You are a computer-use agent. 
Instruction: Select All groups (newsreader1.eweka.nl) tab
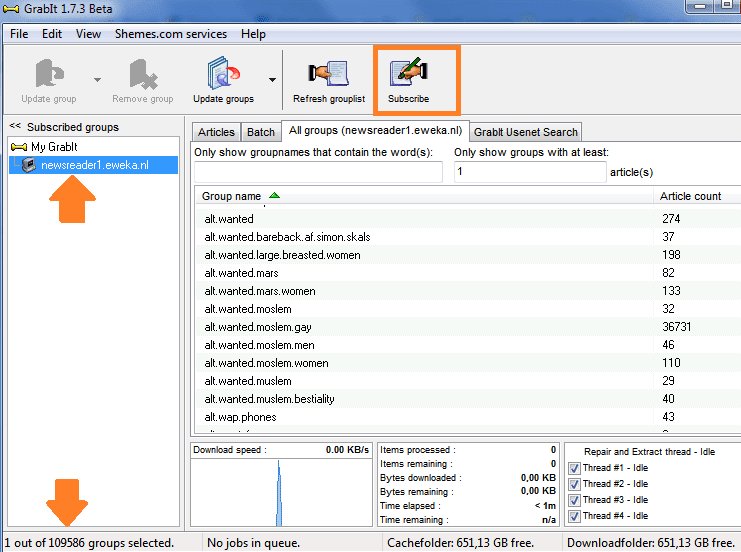375,130
